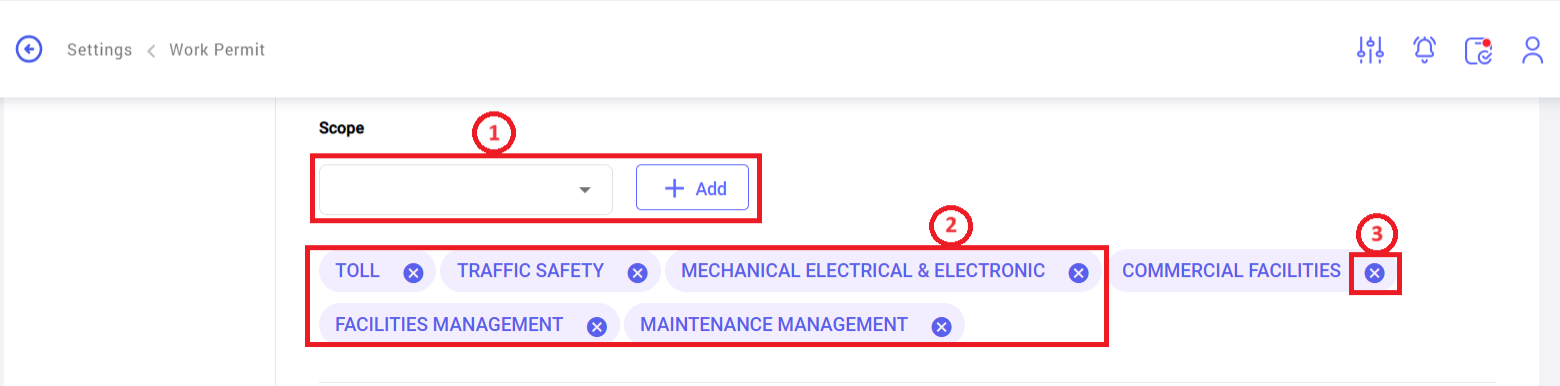The height and width of the screenshot is (386, 1560).
Task: Remove the TRAFFIC SAFETY scope tag
Action: 636,272
